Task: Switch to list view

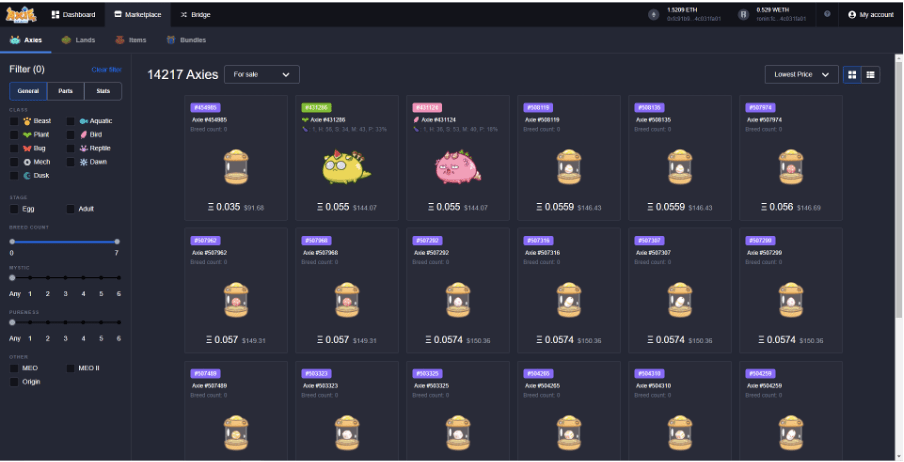Action: click(x=871, y=74)
